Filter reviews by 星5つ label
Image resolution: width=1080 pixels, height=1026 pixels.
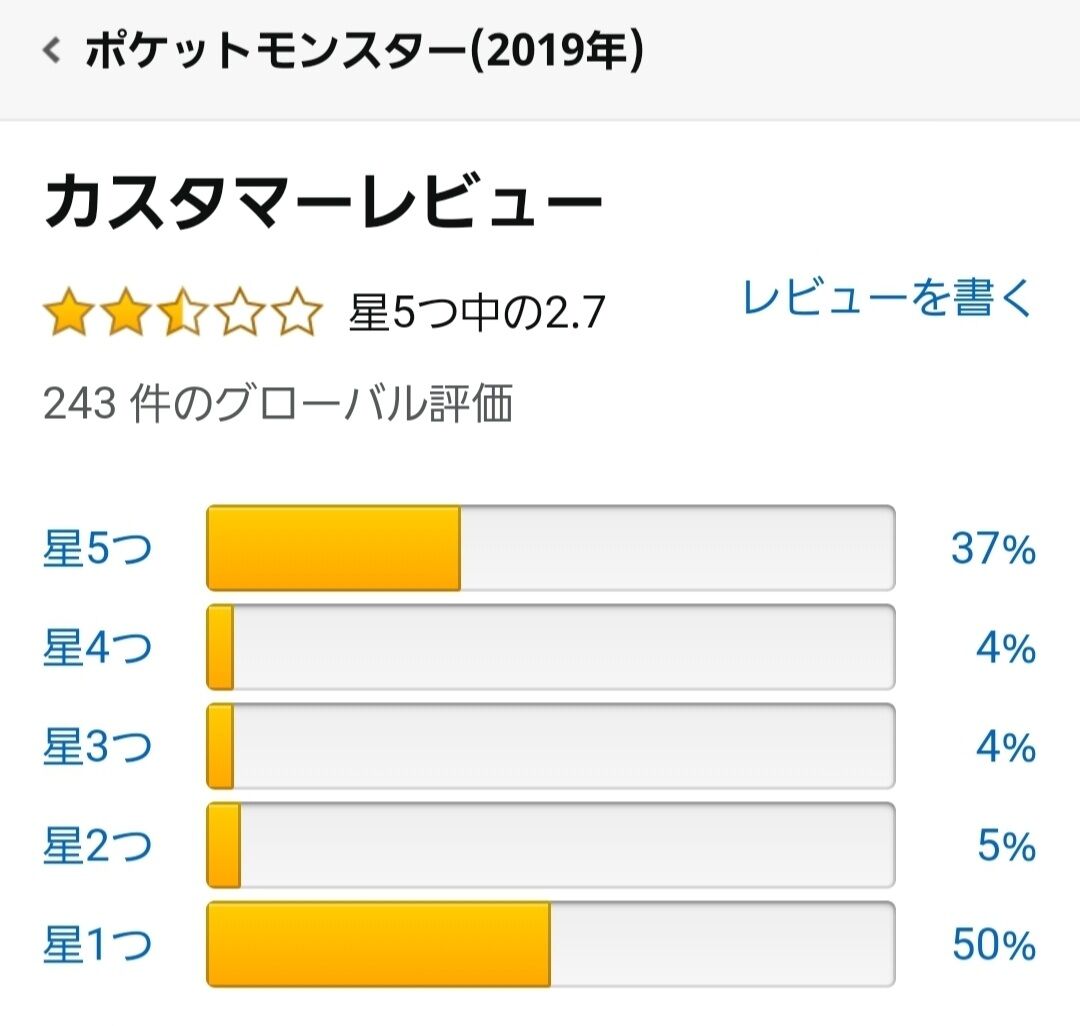(x=98, y=549)
